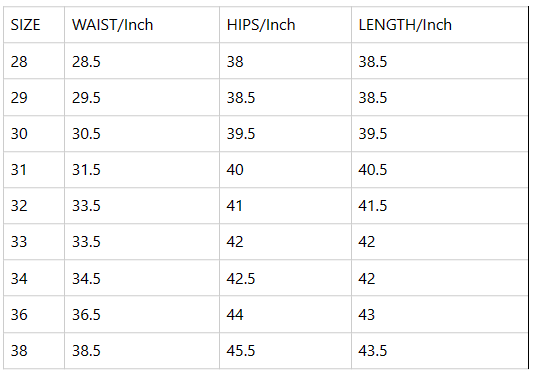Select hips value 42.5

241,278
